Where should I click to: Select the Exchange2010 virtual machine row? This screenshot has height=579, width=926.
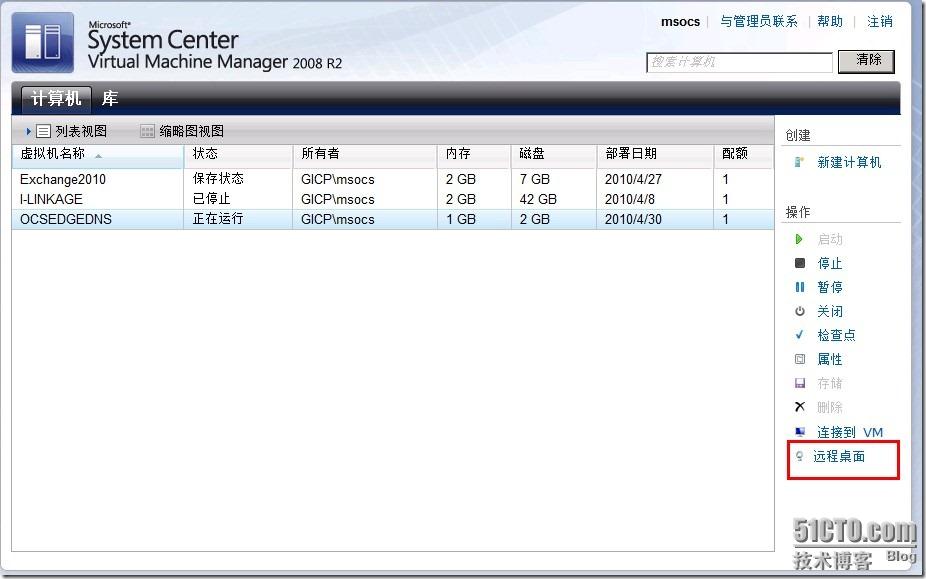393,179
